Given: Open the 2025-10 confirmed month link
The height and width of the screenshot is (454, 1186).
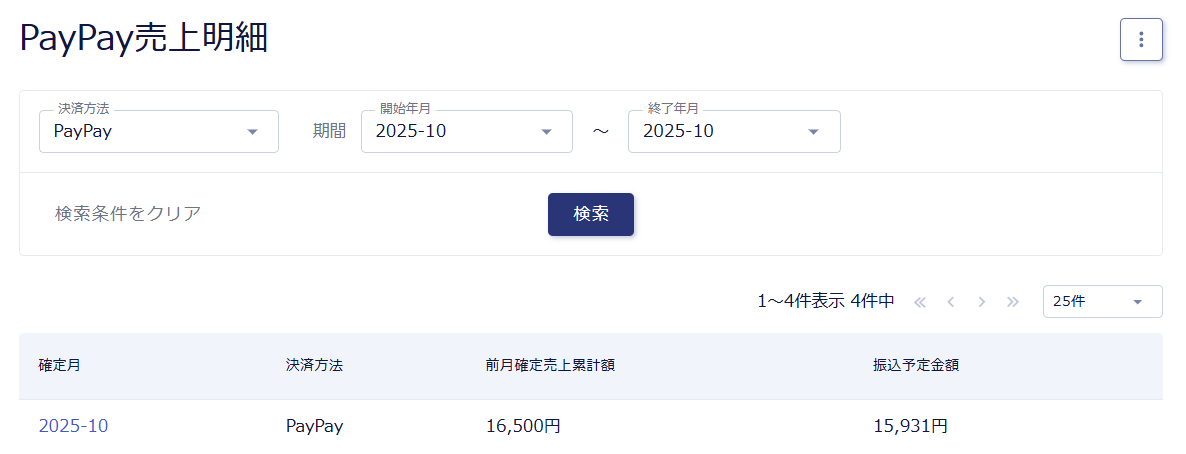Looking at the screenshot, I should coord(73,426).
